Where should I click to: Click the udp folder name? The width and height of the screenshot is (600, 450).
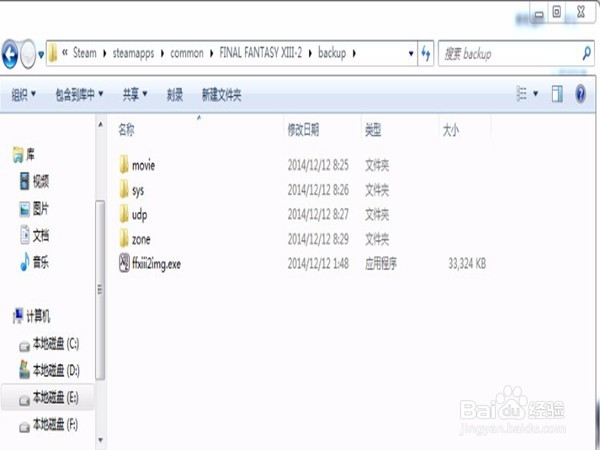(139, 215)
